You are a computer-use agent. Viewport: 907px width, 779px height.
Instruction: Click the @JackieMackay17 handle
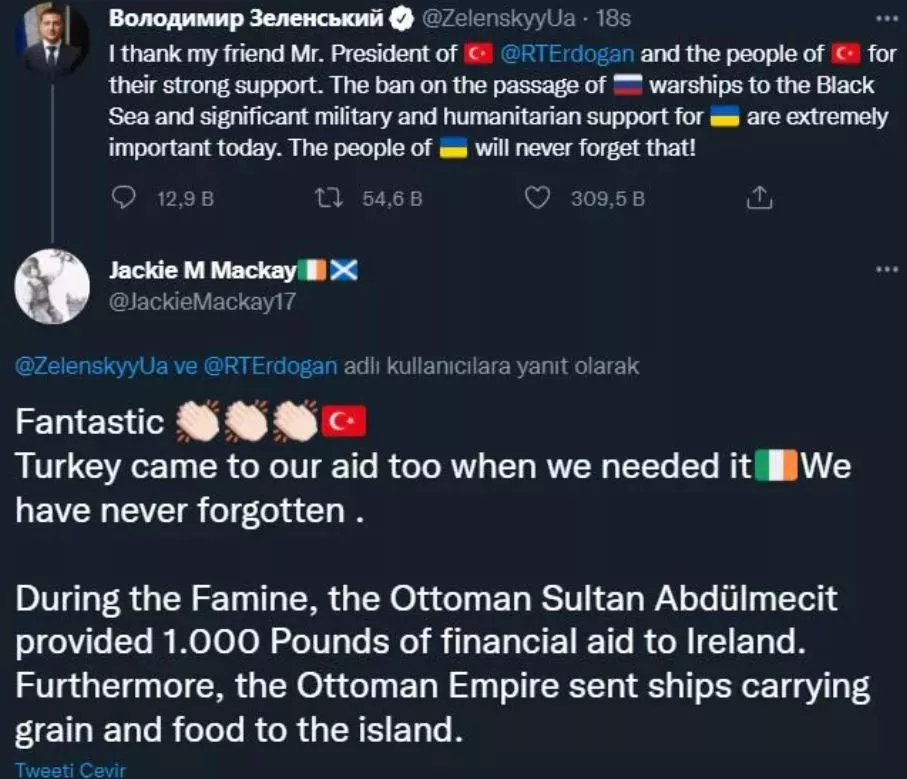tap(201, 300)
